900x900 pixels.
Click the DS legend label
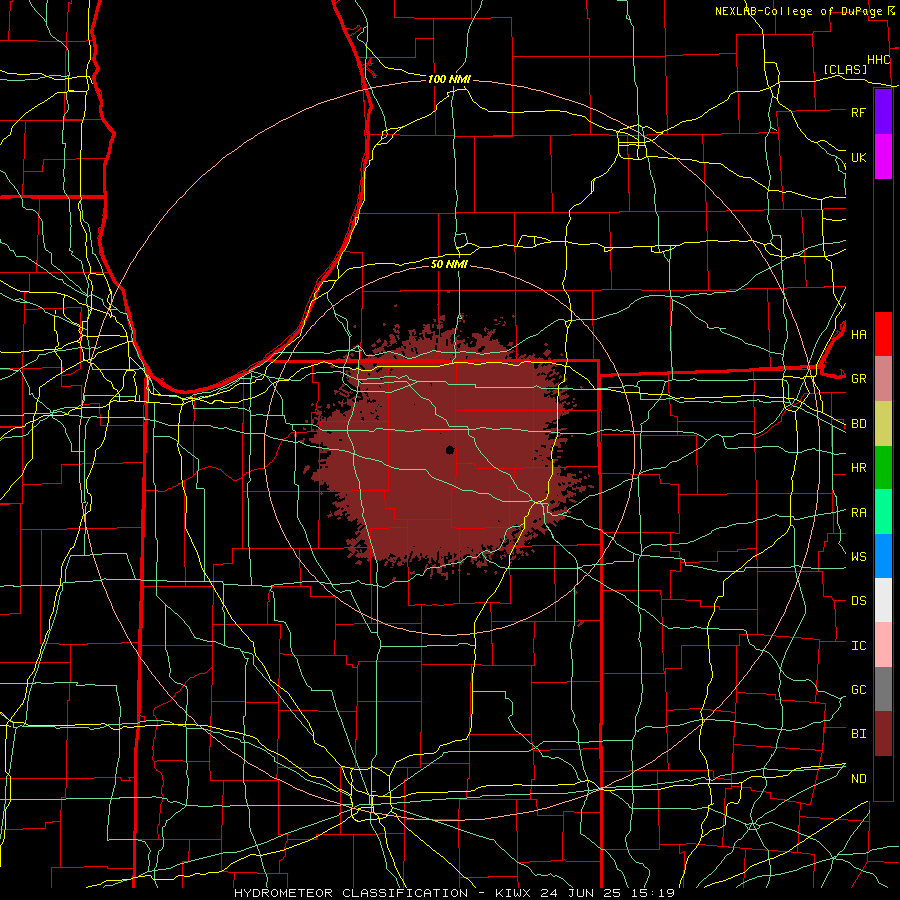pyautogui.click(x=858, y=601)
